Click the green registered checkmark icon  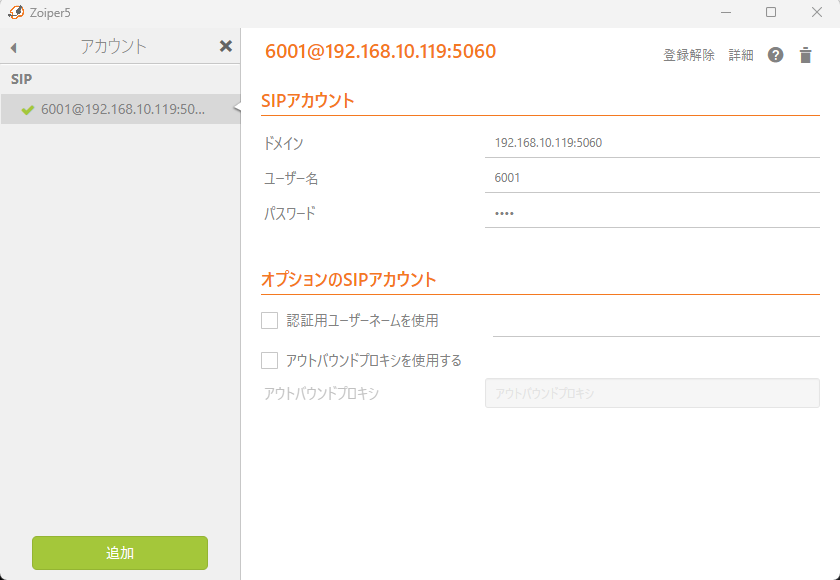[x=28, y=110]
